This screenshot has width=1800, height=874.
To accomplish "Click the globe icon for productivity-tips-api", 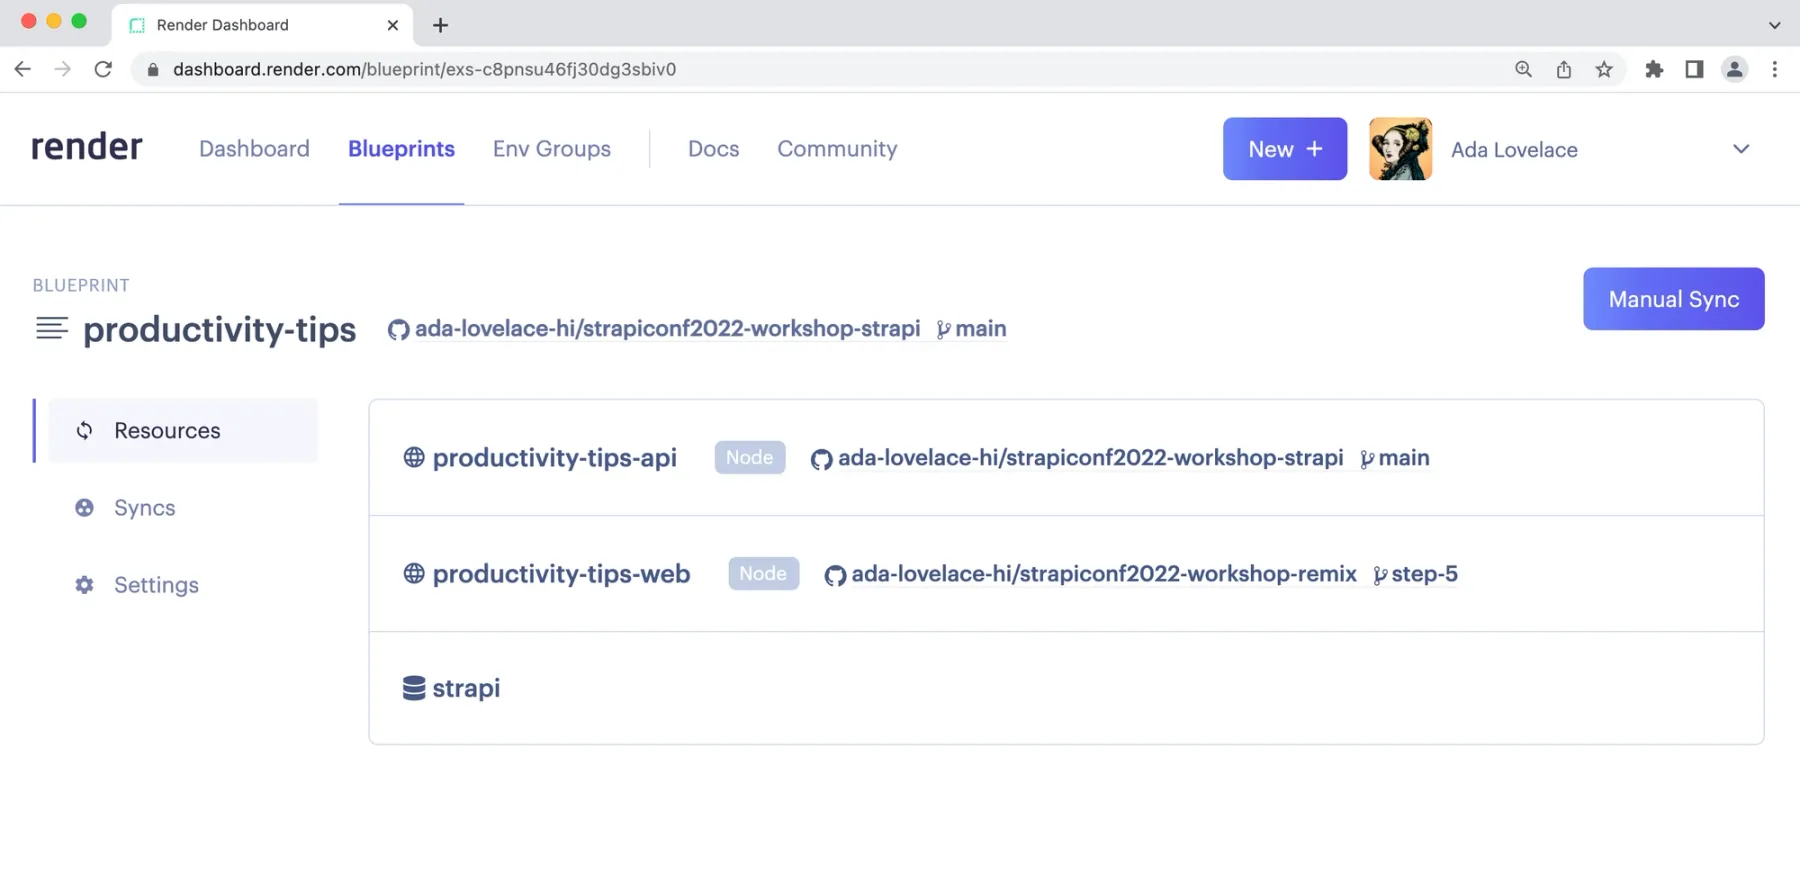I will pos(414,457).
